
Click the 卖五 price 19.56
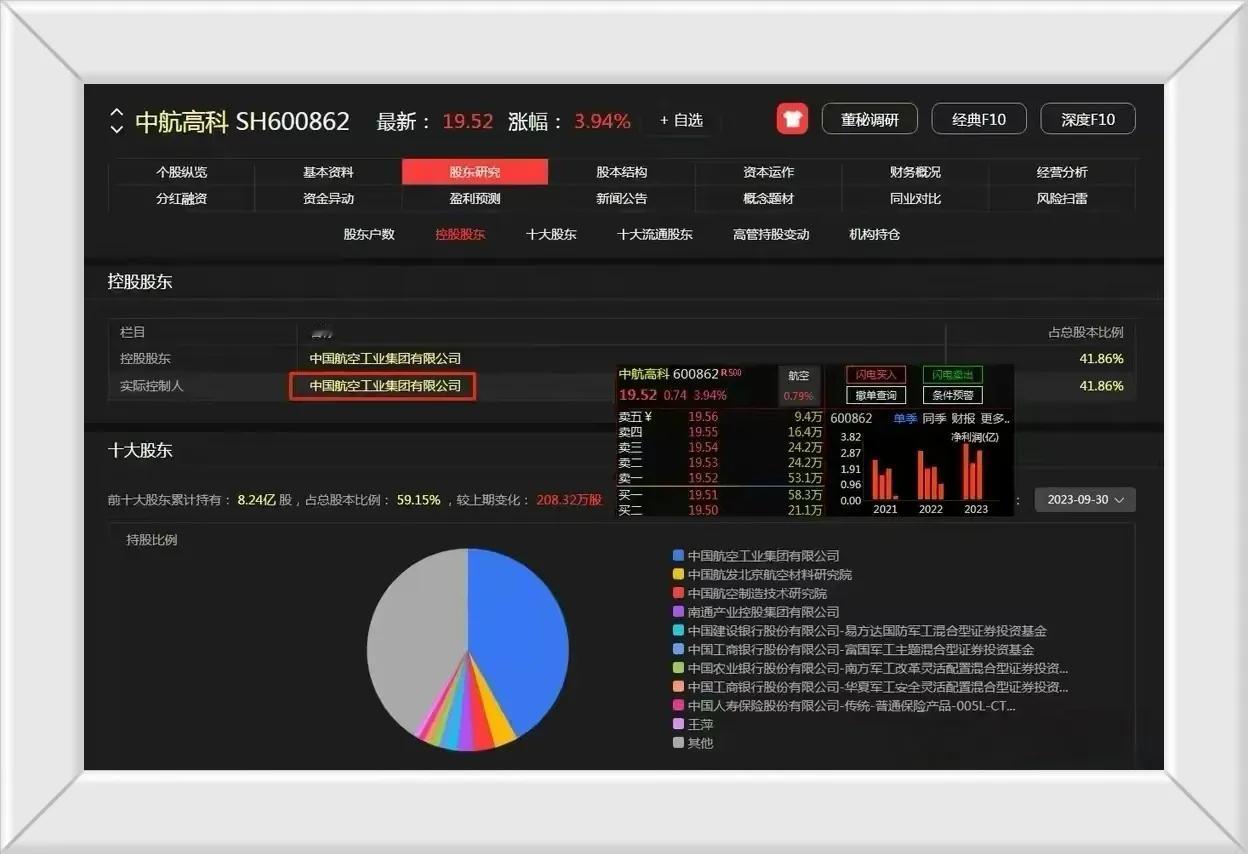tap(703, 417)
